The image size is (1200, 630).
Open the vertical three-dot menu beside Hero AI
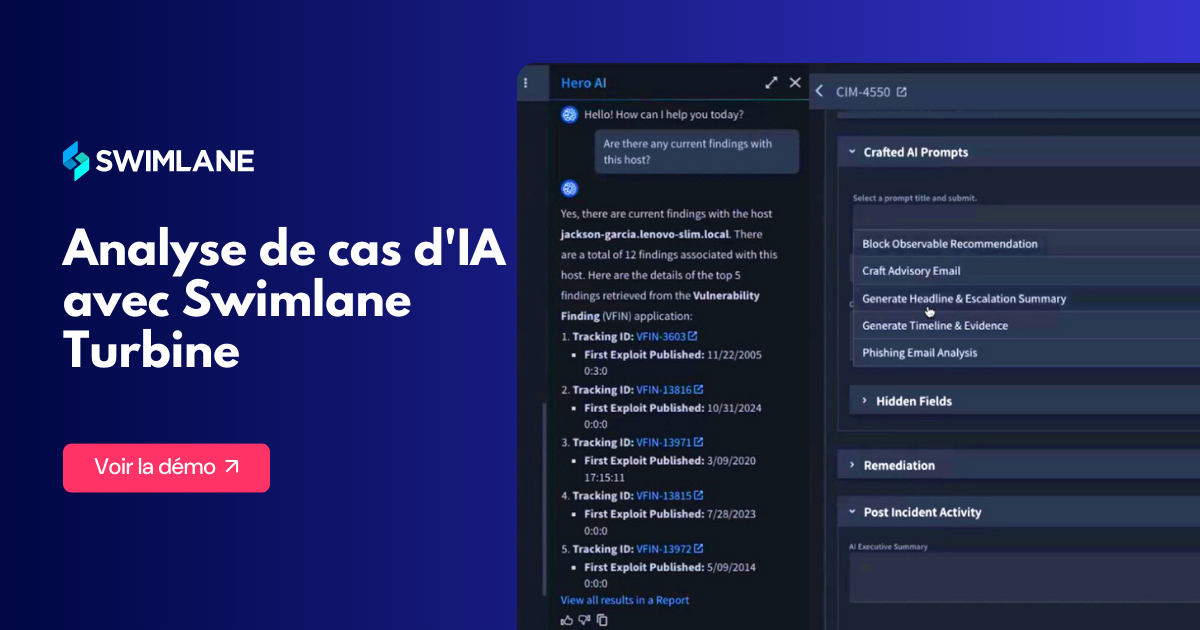[x=526, y=83]
